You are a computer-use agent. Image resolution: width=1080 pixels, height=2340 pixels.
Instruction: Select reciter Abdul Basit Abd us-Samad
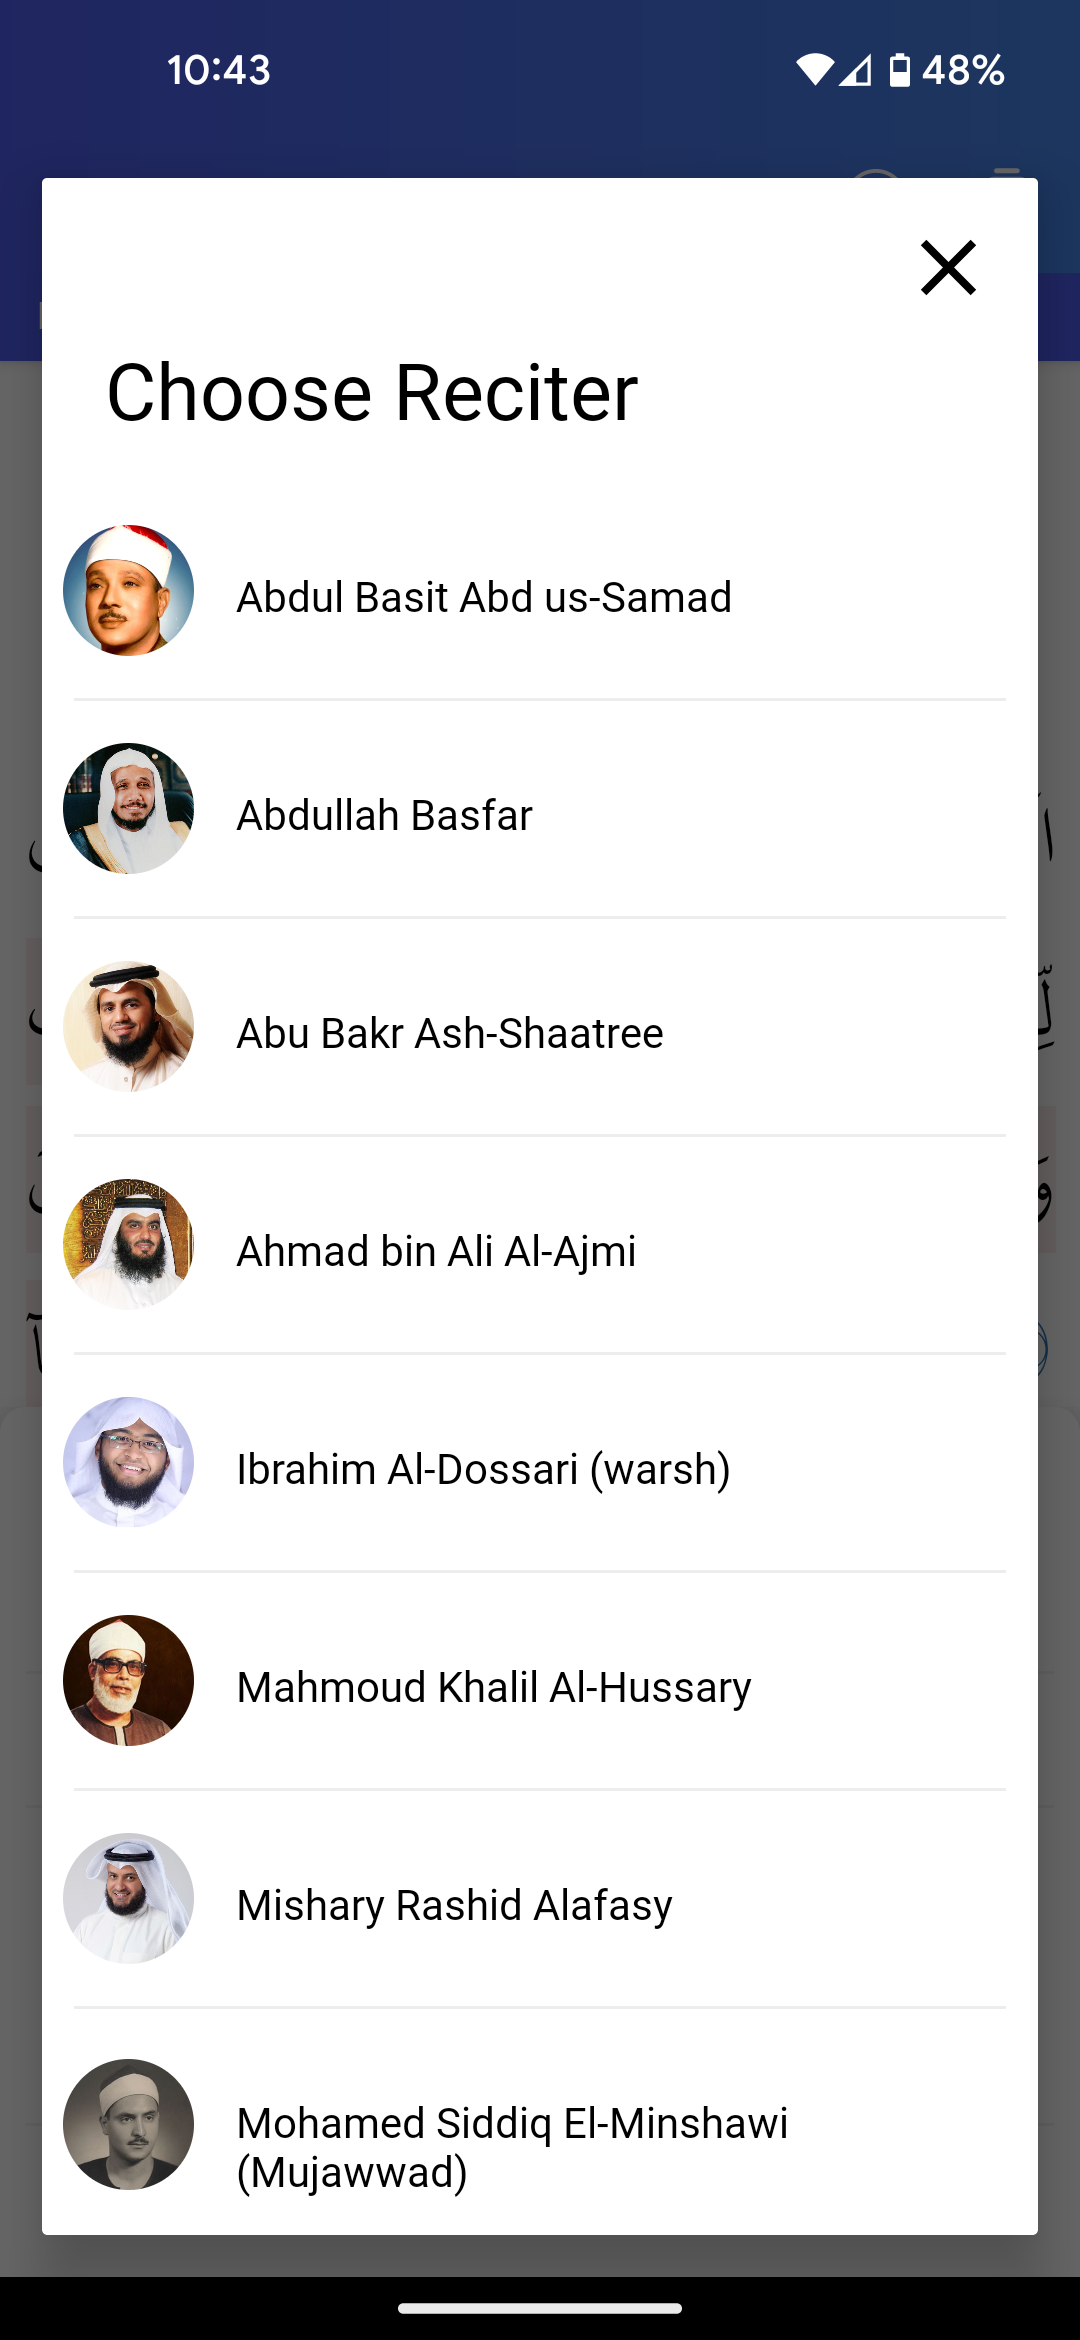tap(484, 597)
